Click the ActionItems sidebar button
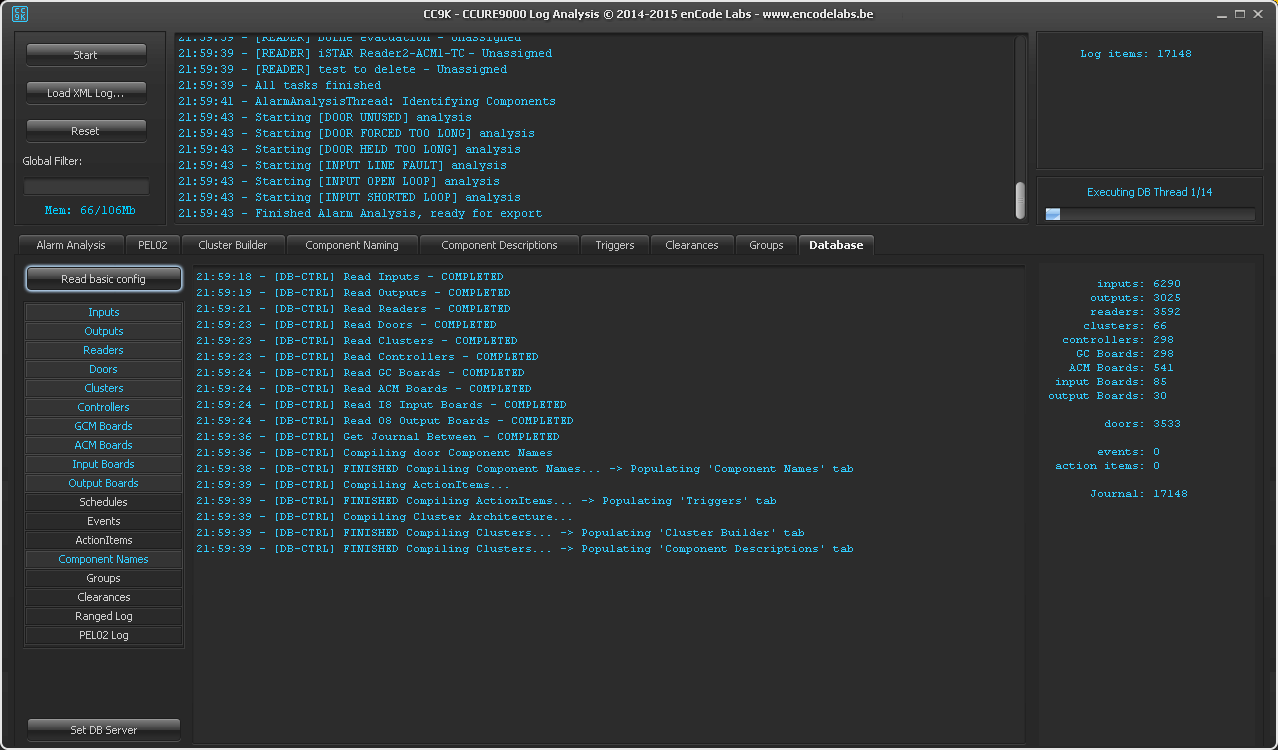This screenshot has width=1278, height=750. click(104, 540)
